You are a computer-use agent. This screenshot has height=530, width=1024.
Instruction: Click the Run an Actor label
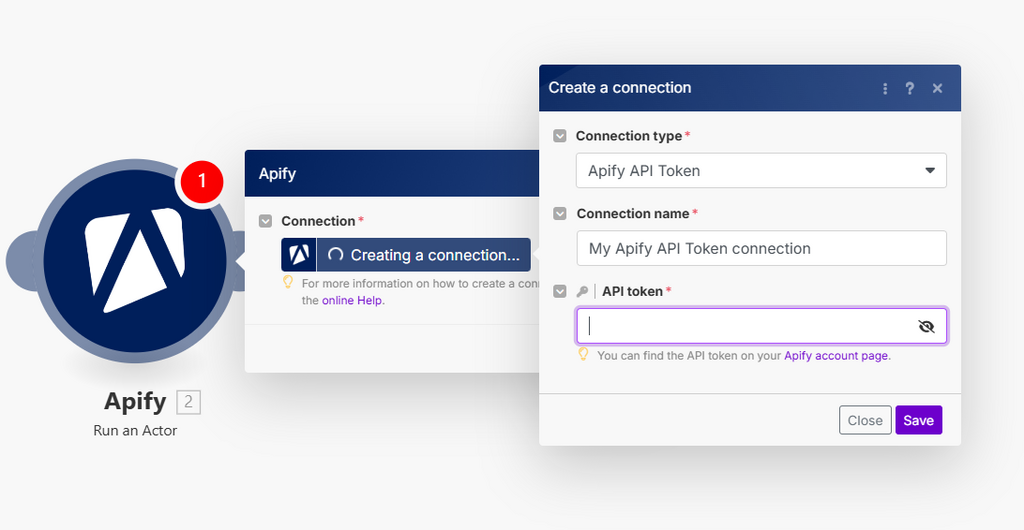(135, 431)
